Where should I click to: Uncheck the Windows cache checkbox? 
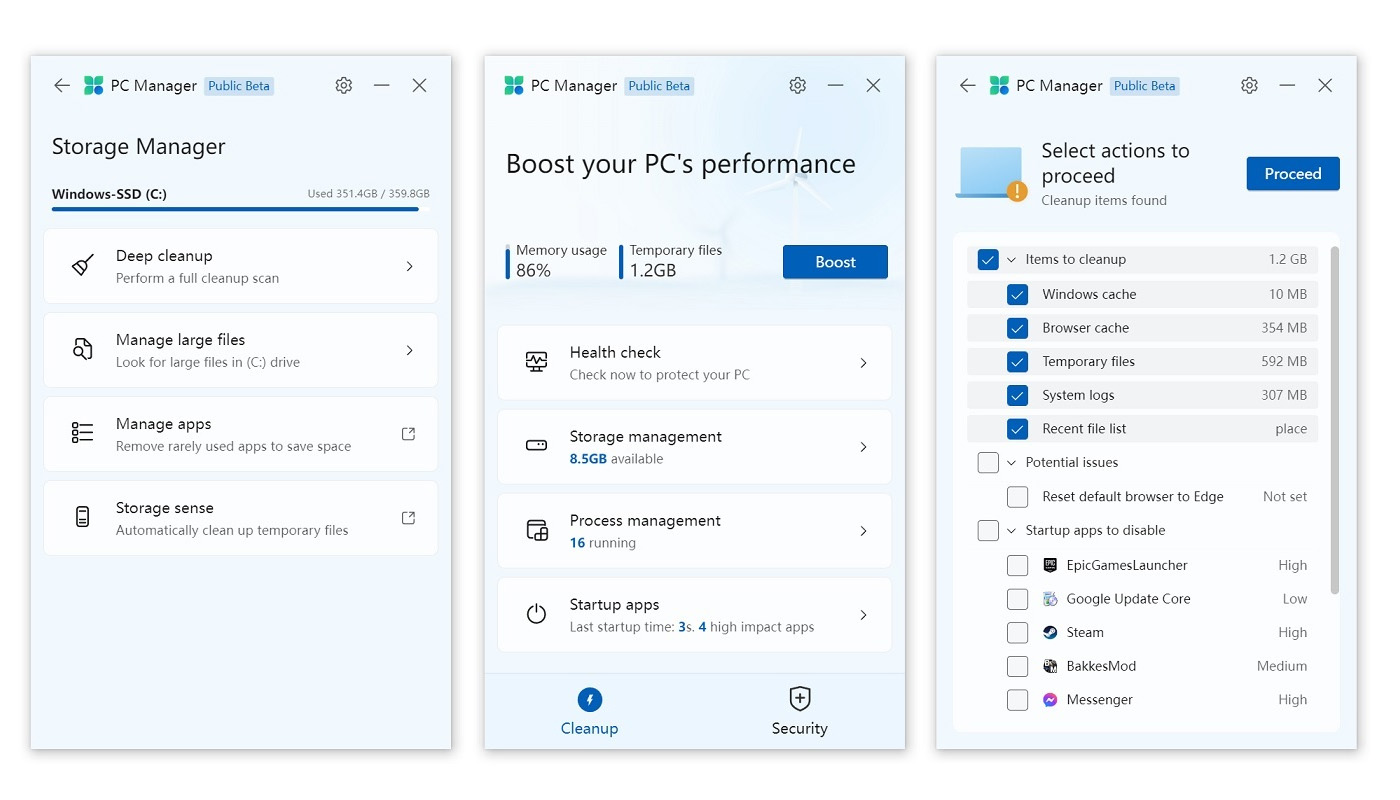1017,294
